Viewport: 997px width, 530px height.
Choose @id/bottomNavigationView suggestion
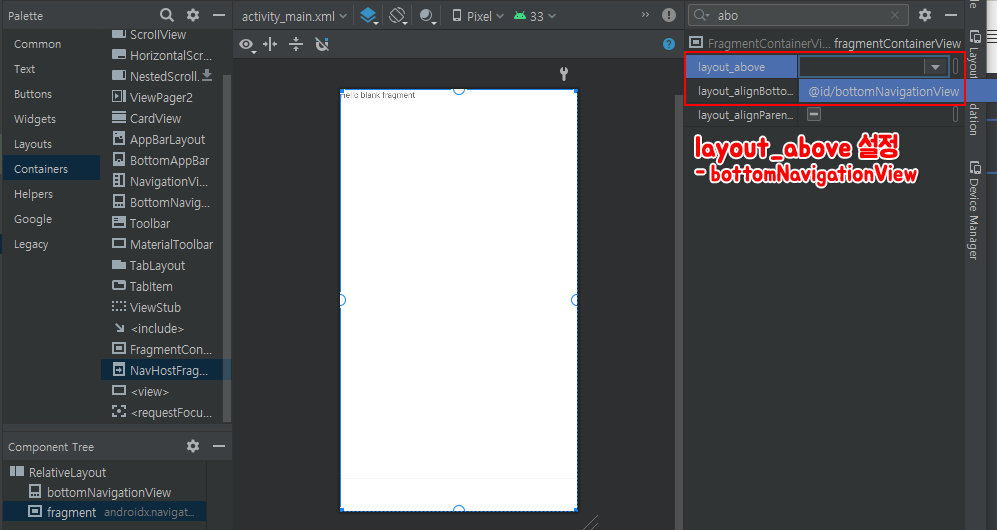pos(883,92)
